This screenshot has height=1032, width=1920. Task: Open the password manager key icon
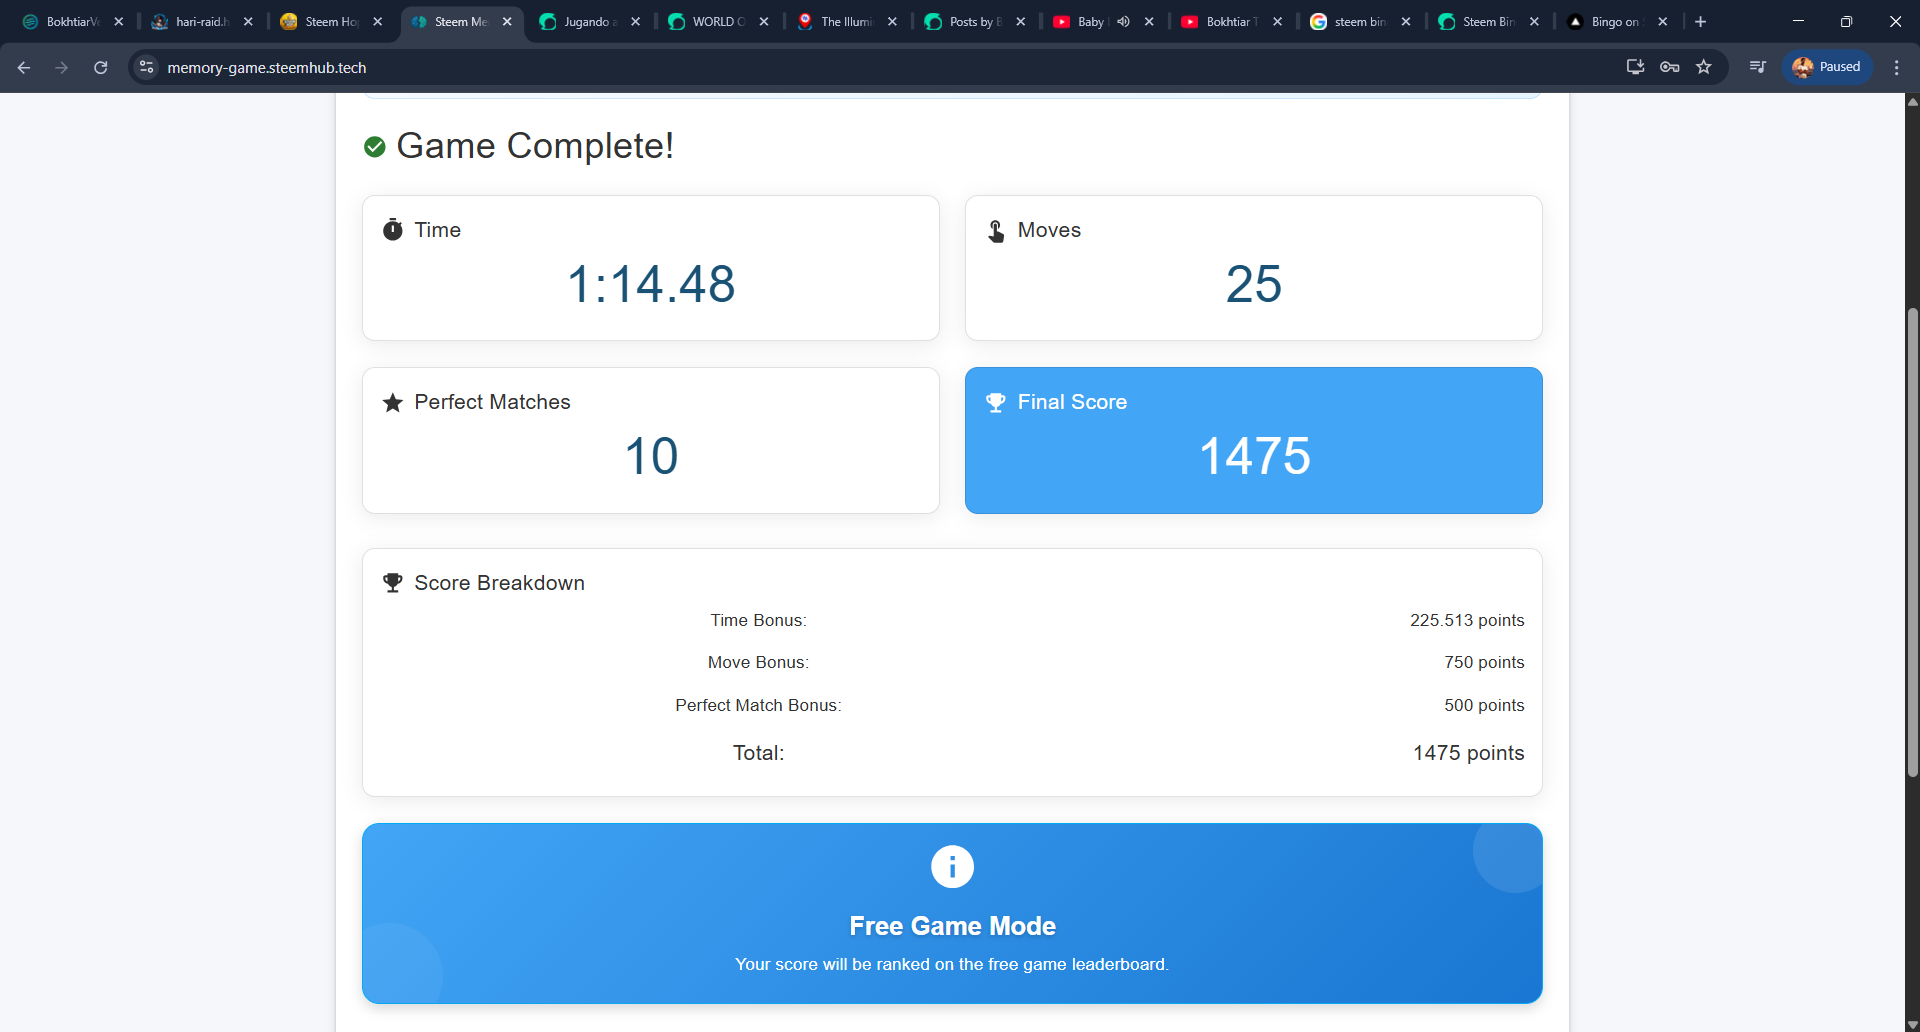(x=1669, y=67)
